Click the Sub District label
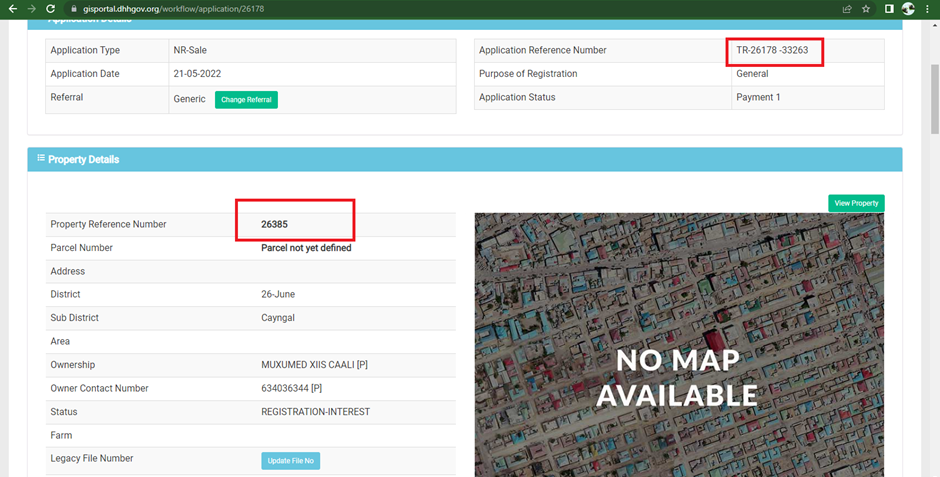Screen dimensions: 940x477 74,318
